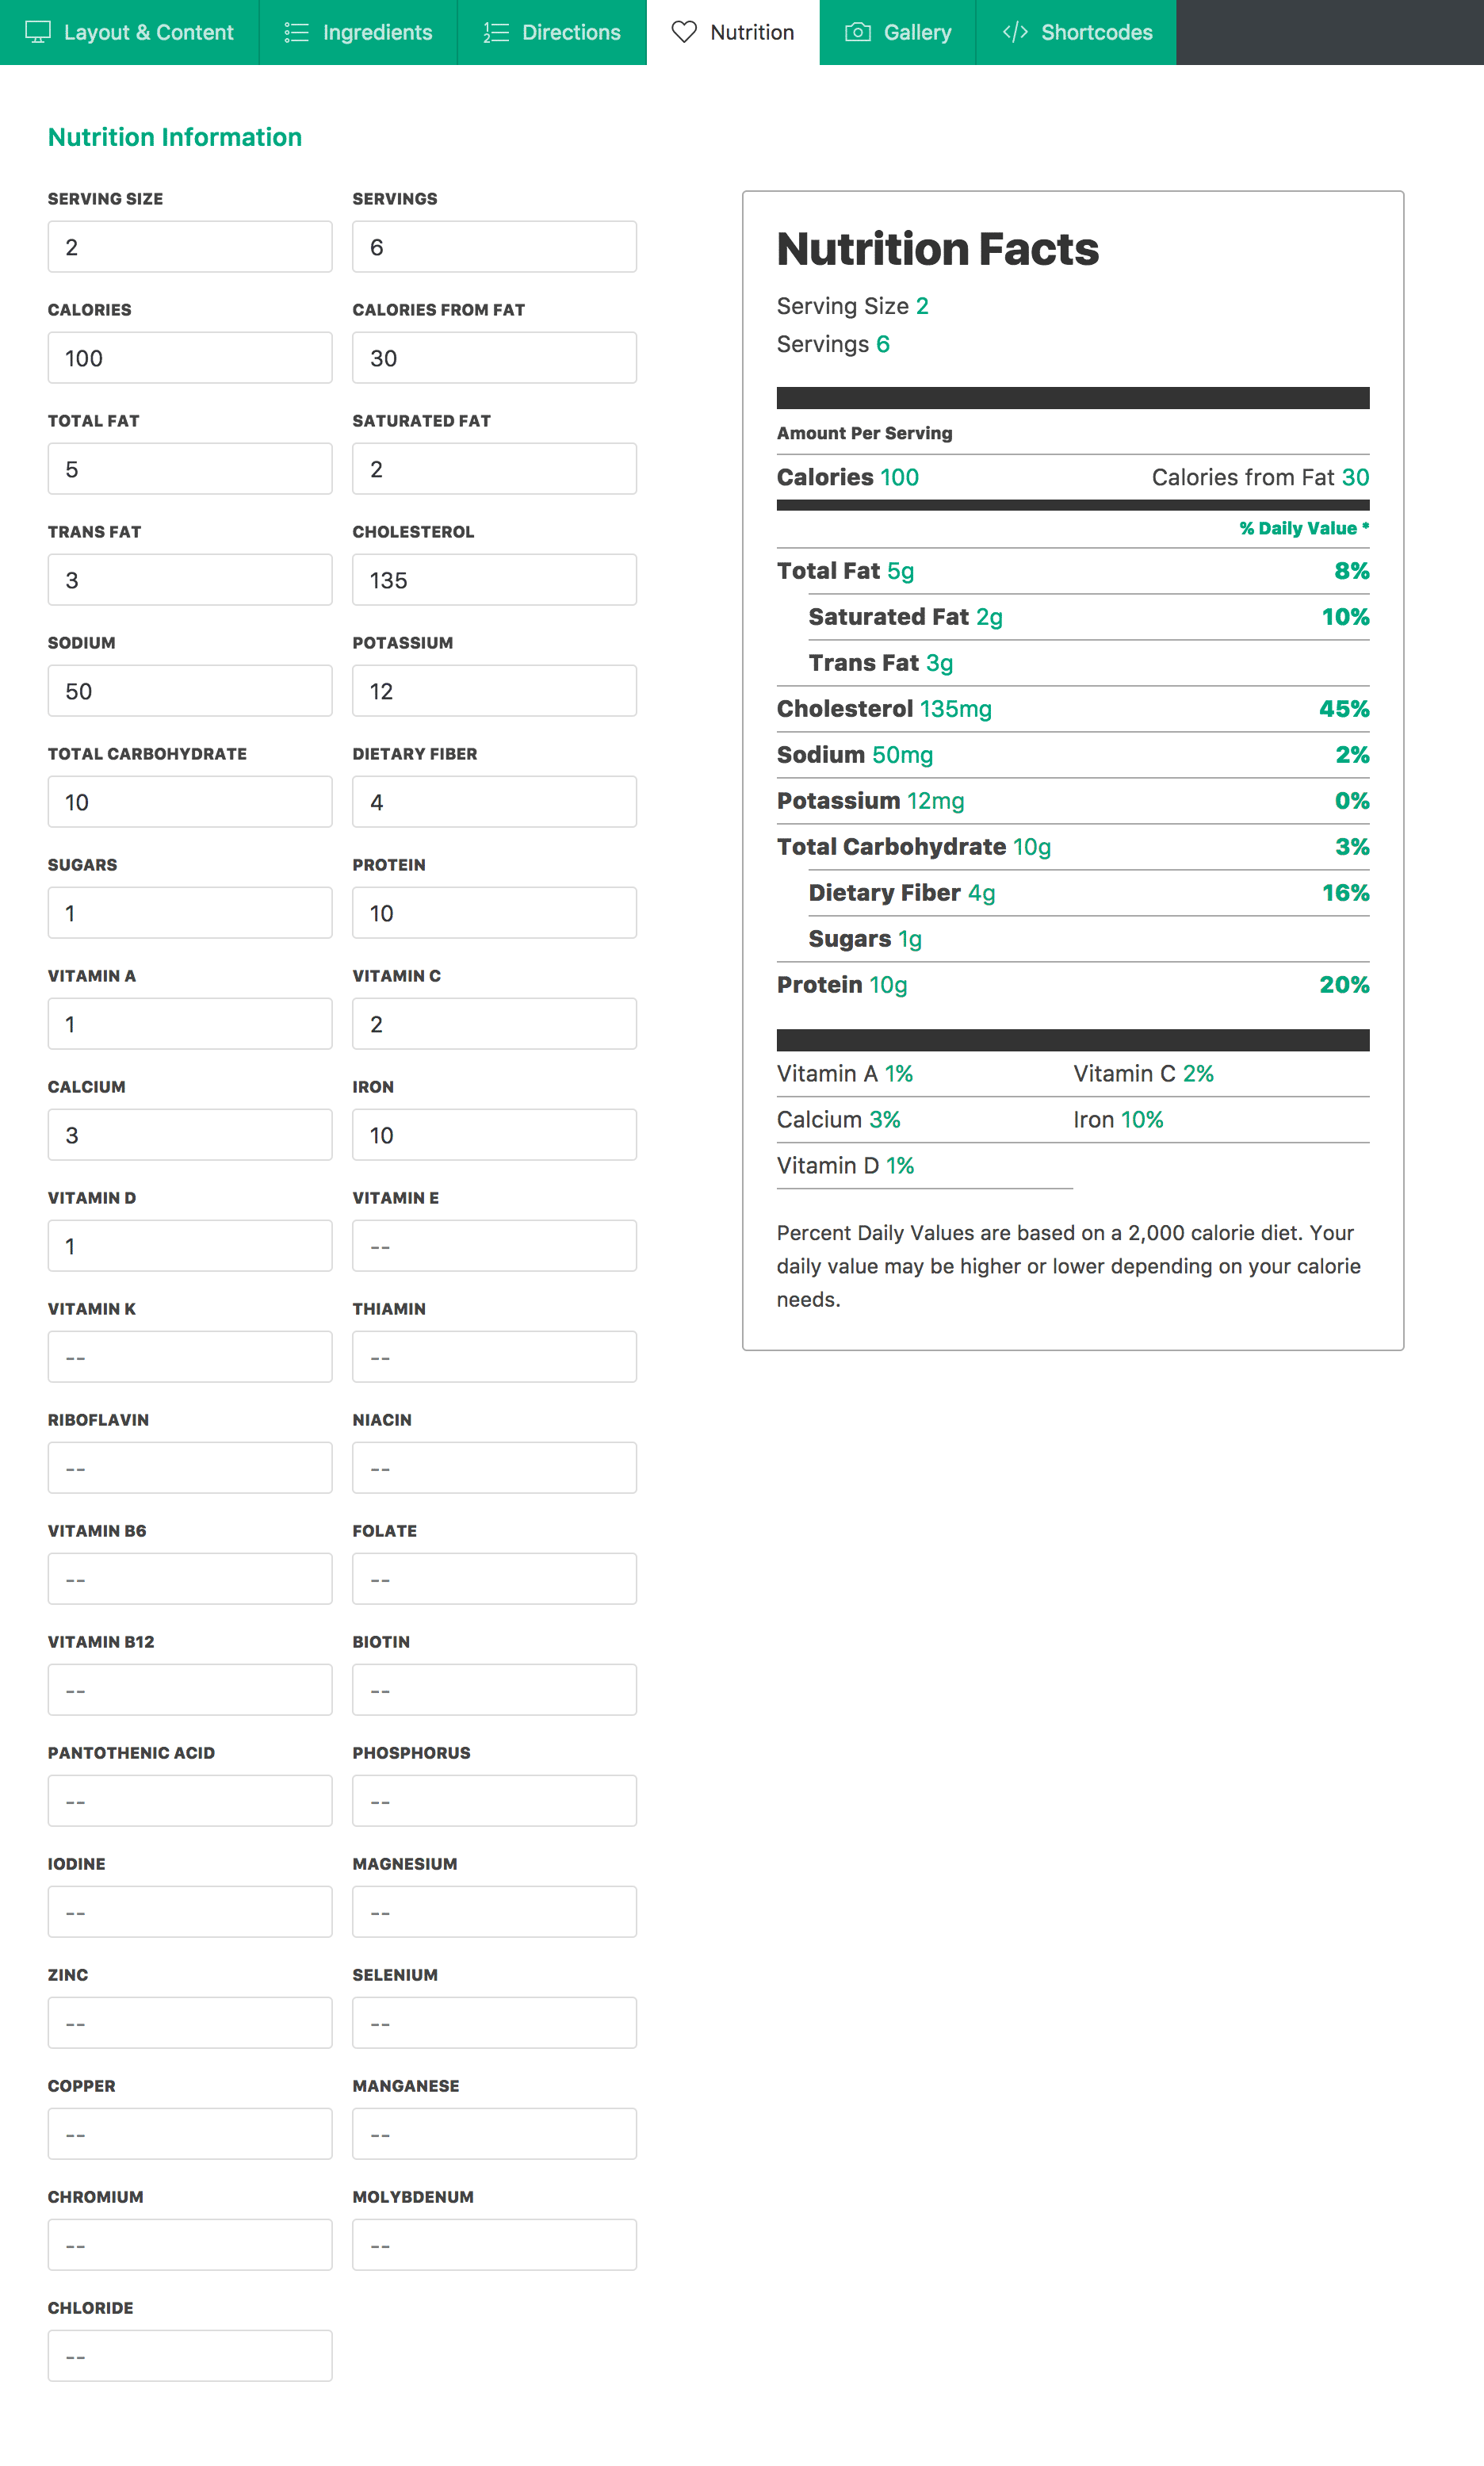Click the Magnesium input field
Viewport: 1484px width, 2466px height.
click(x=494, y=1912)
